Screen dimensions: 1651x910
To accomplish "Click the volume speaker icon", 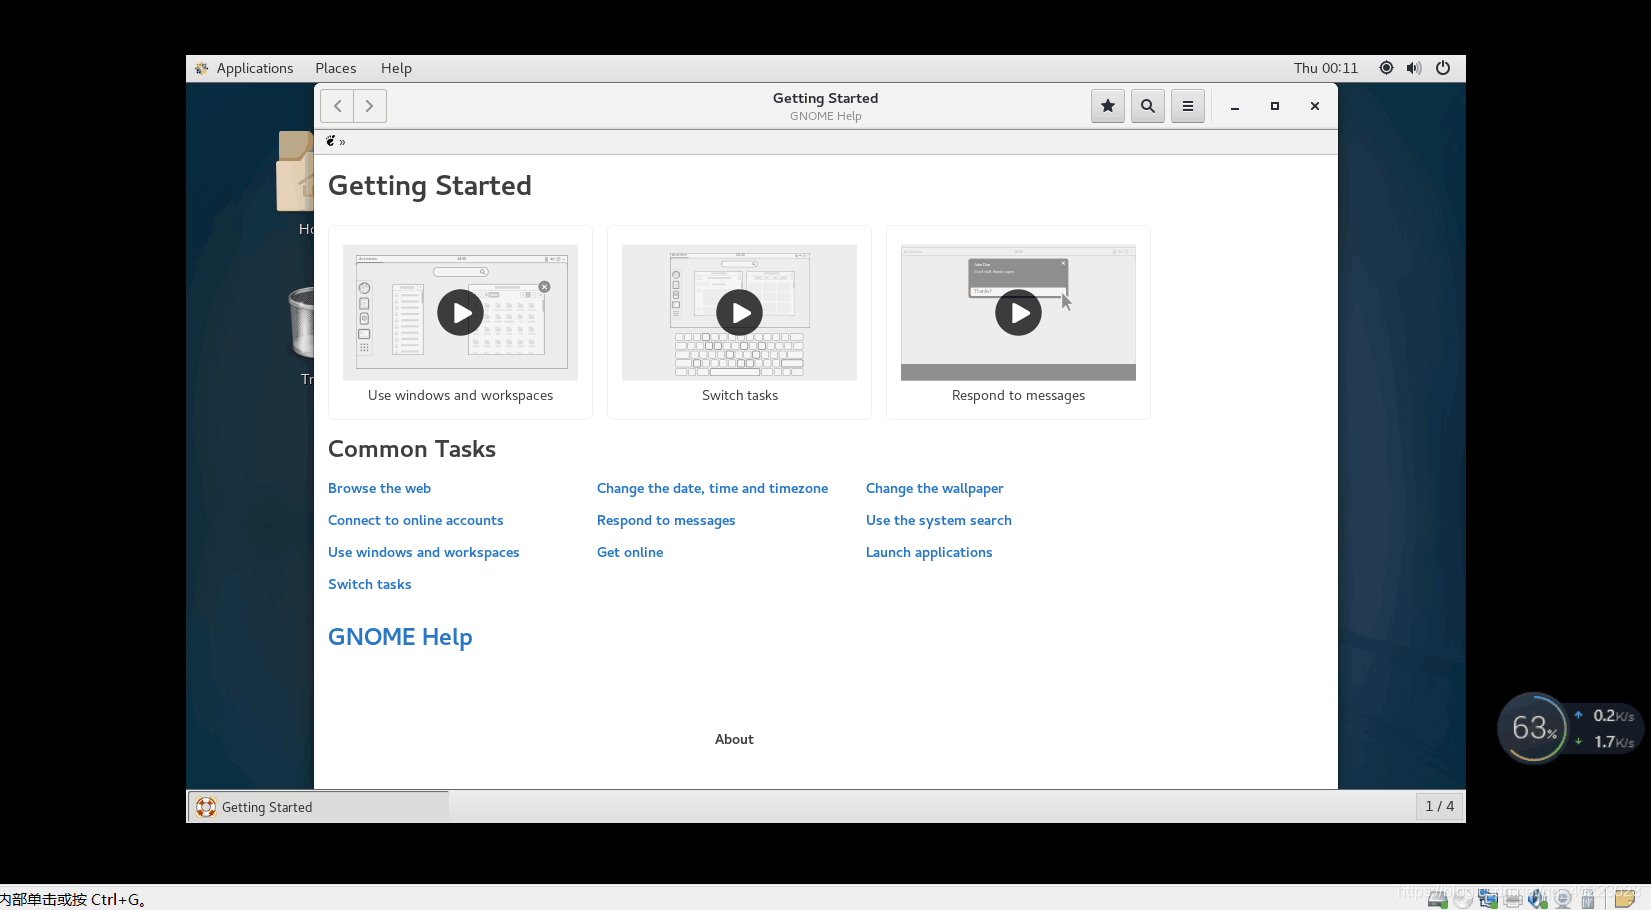I will coord(1414,68).
